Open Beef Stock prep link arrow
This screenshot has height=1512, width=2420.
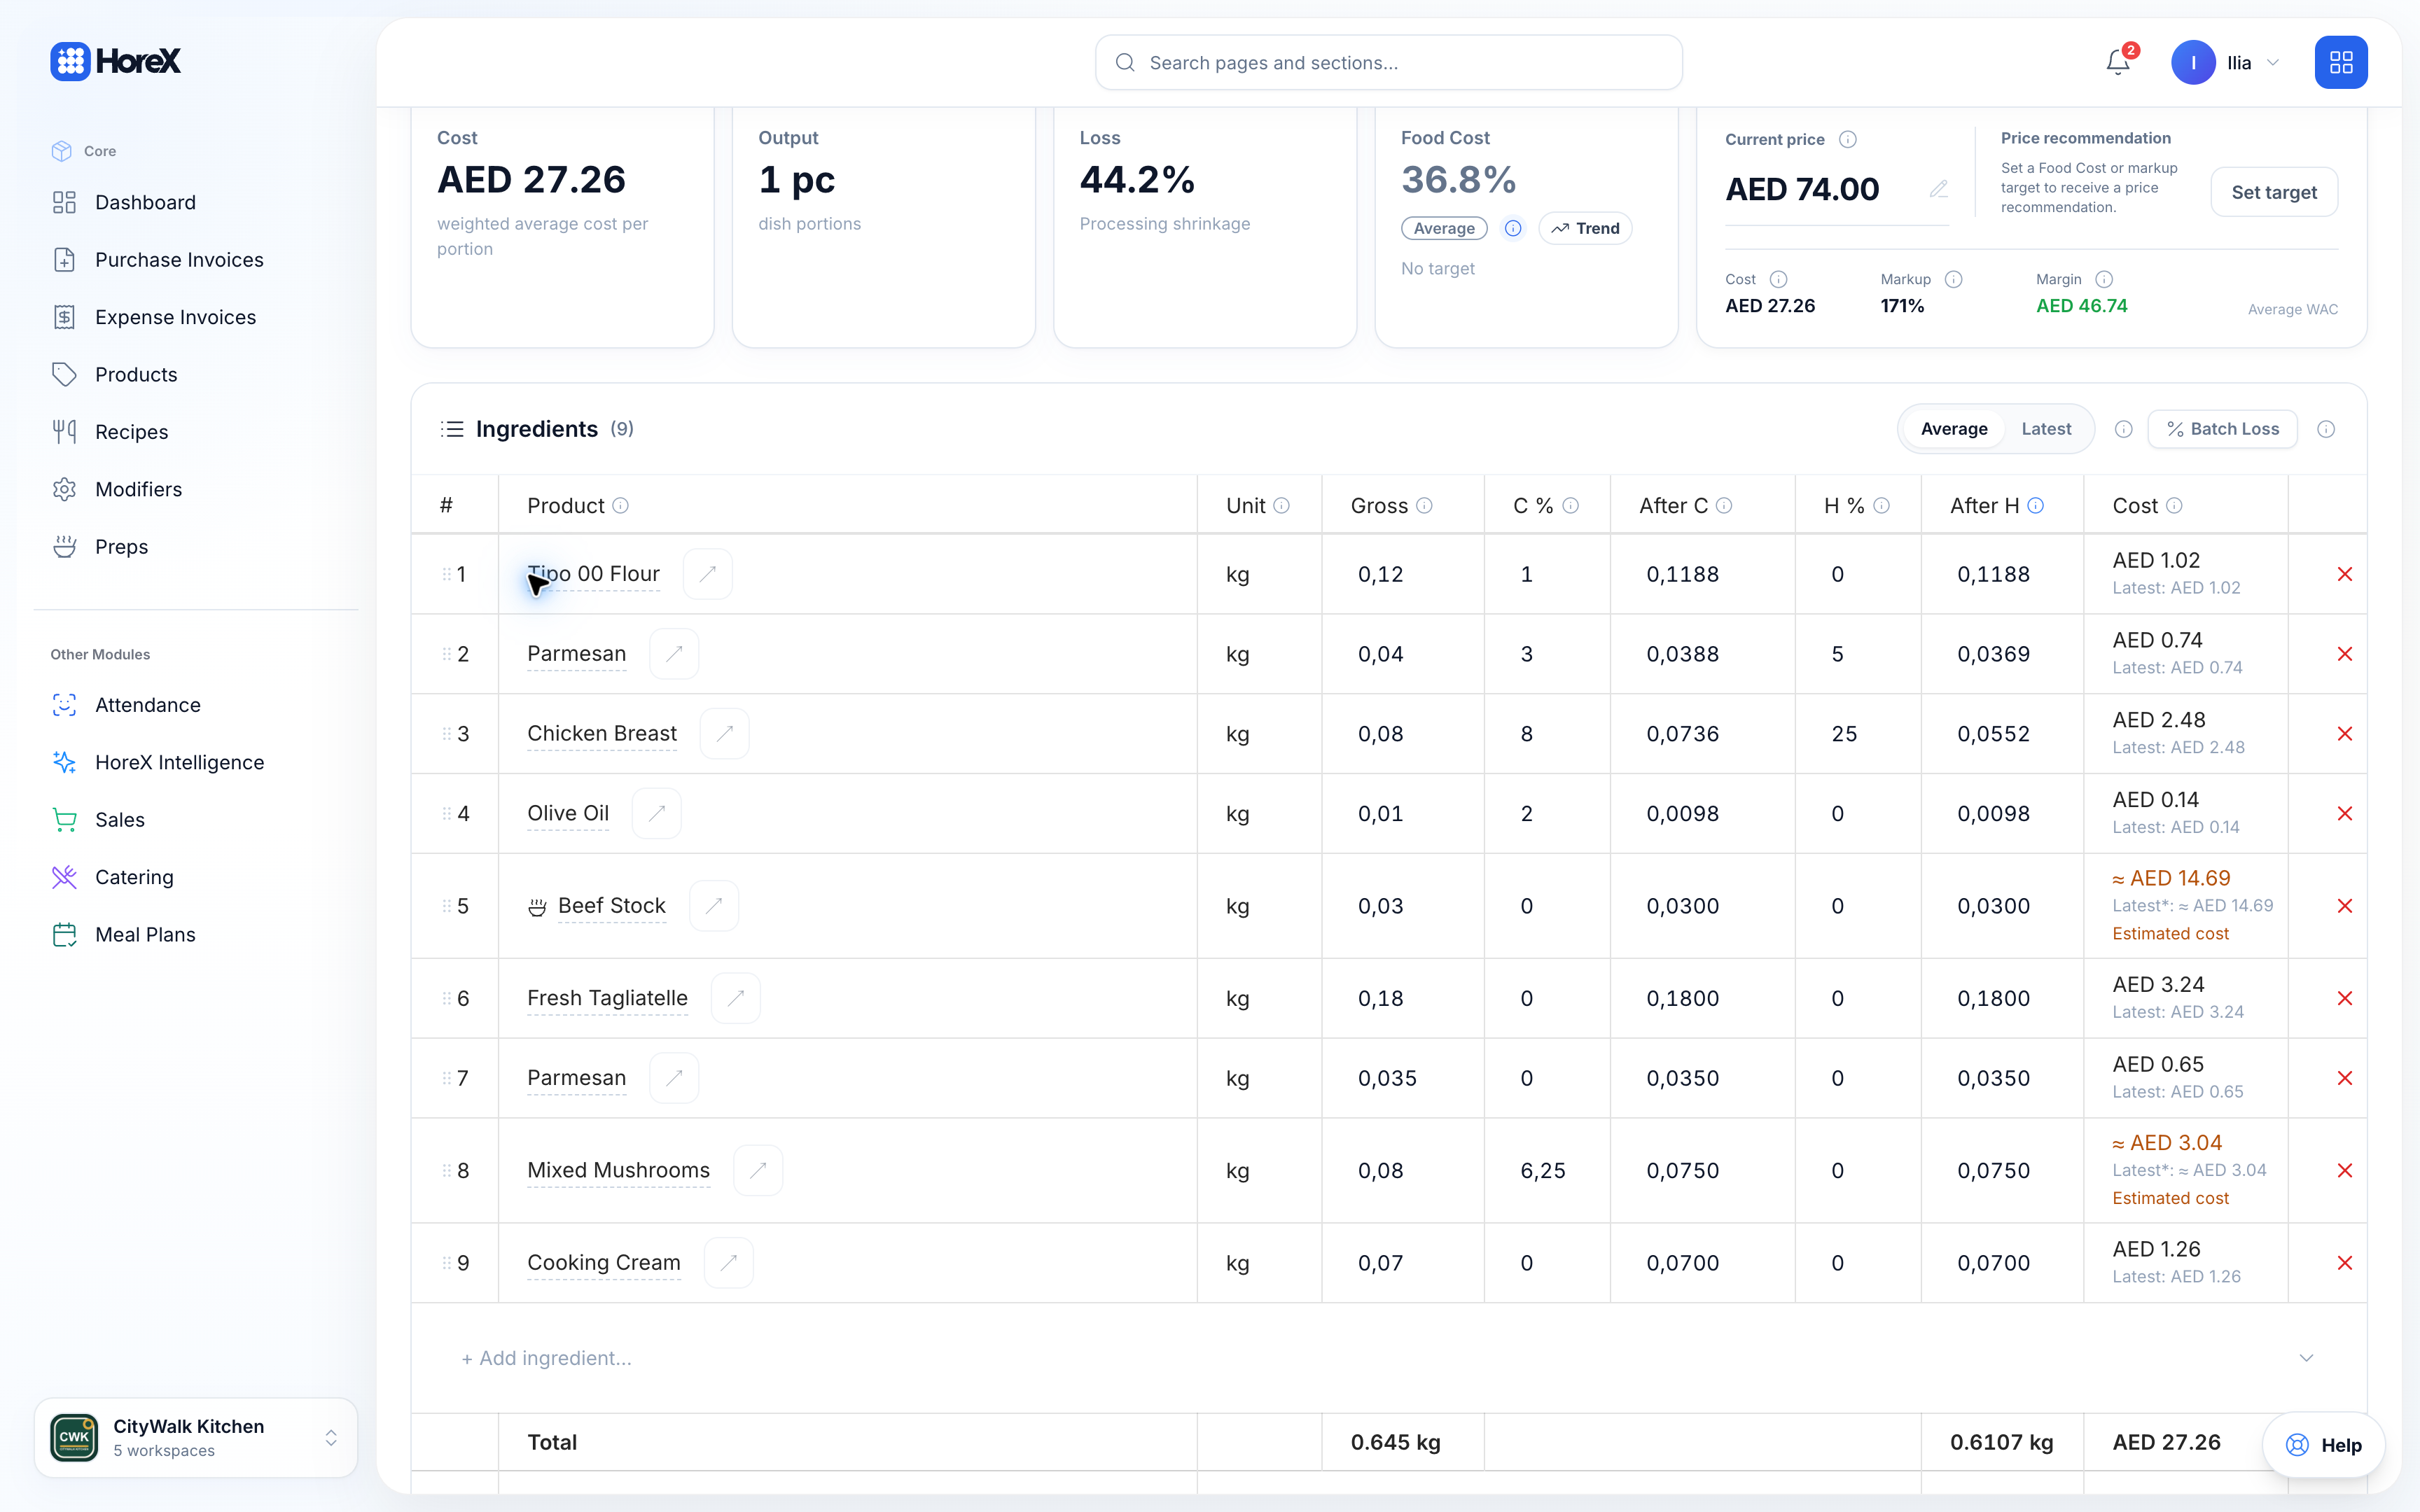pos(714,906)
